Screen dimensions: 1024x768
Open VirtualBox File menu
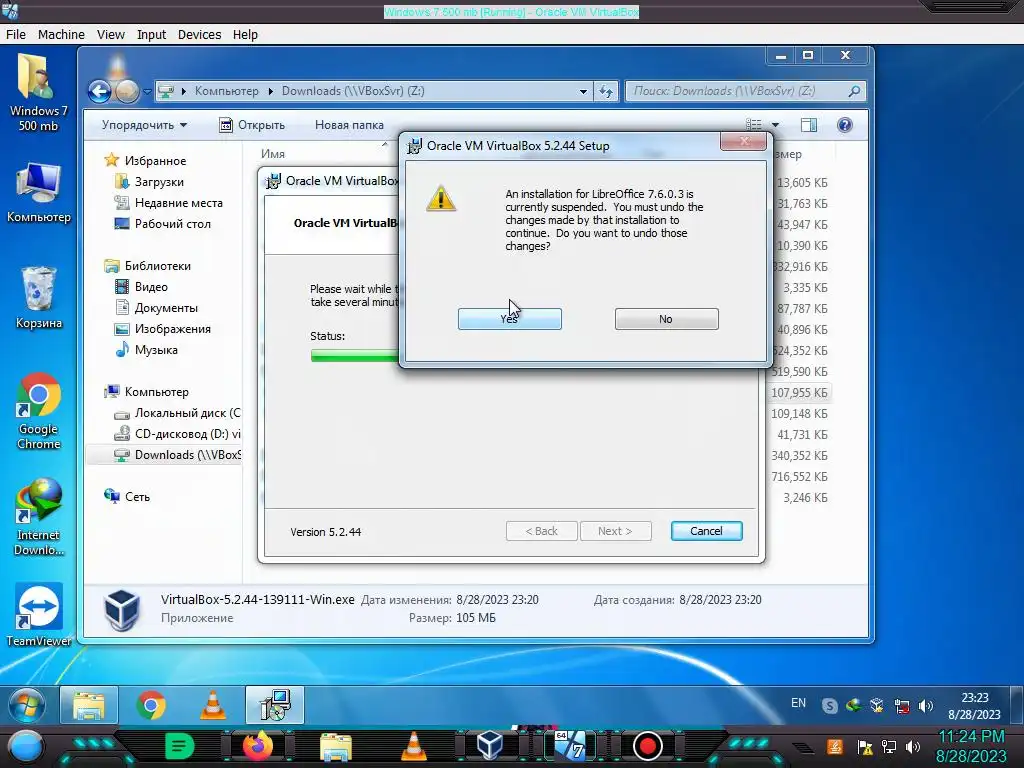pos(16,35)
